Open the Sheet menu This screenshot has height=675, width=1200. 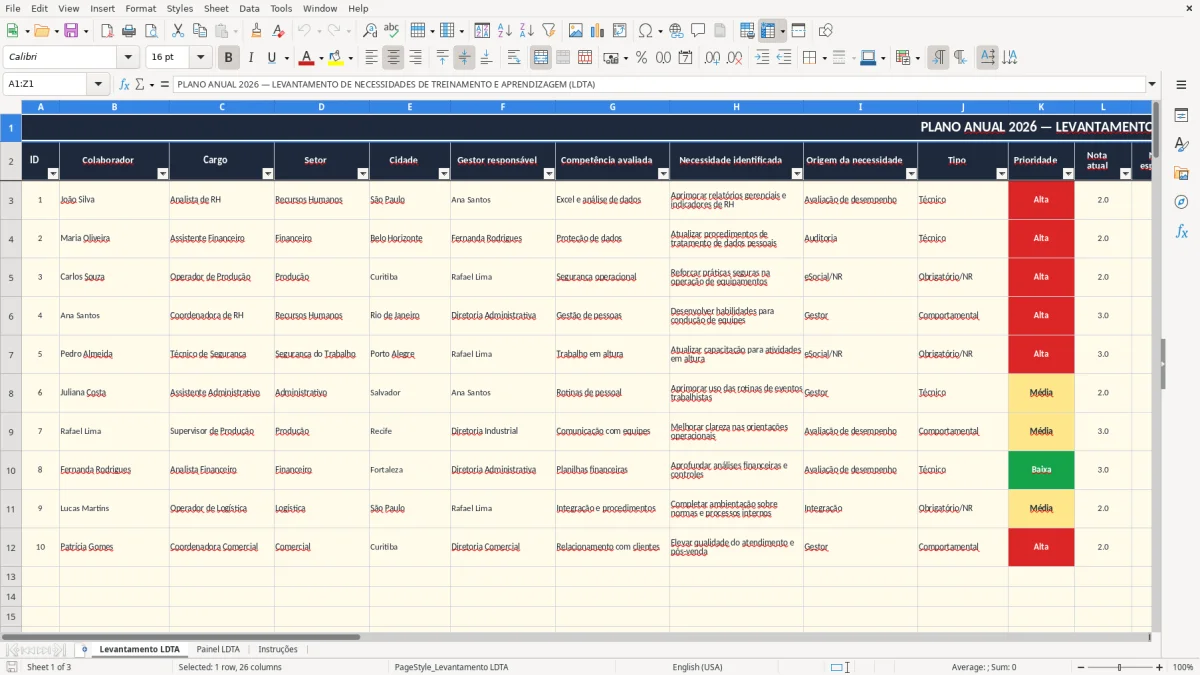click(x=216, y=8)
